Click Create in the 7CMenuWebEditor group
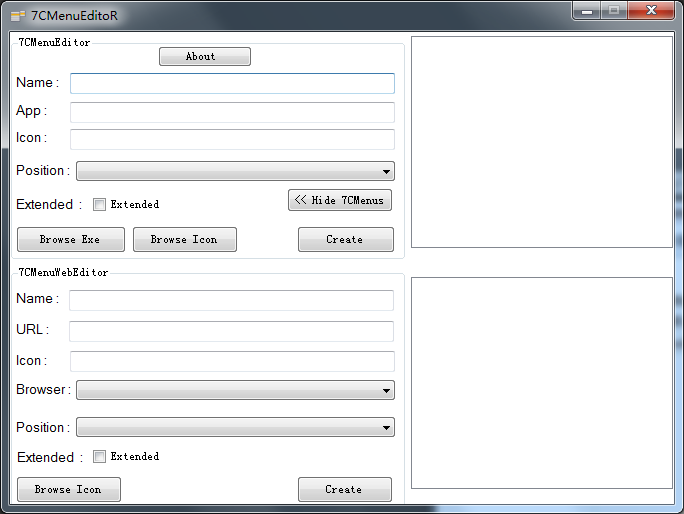Image resolution: width=684 pixels, height=514 pixels. (x=345, y=490)
